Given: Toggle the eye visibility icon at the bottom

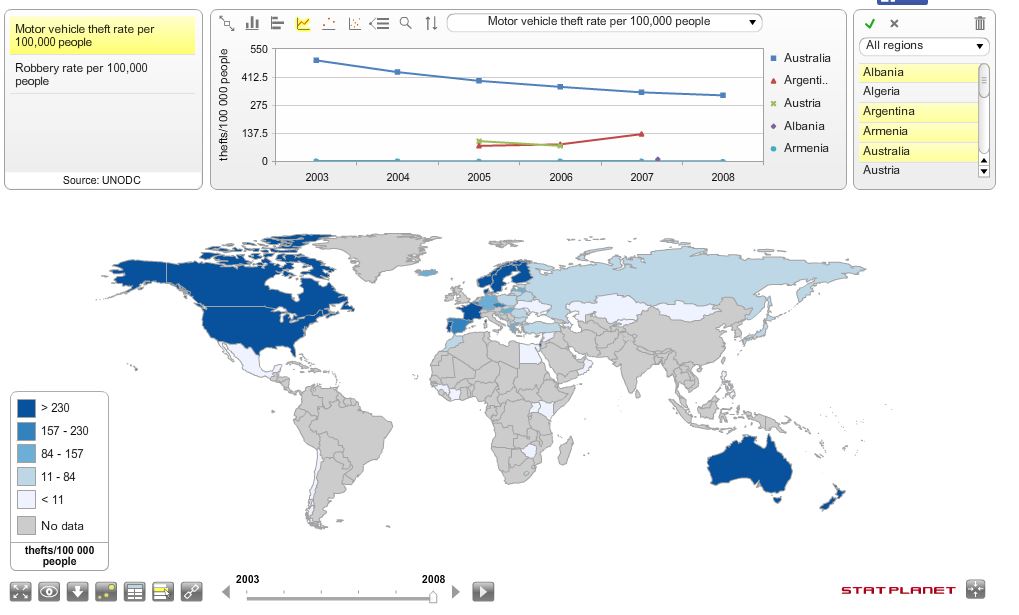Looking at the screenshot, I should point(48,591).
